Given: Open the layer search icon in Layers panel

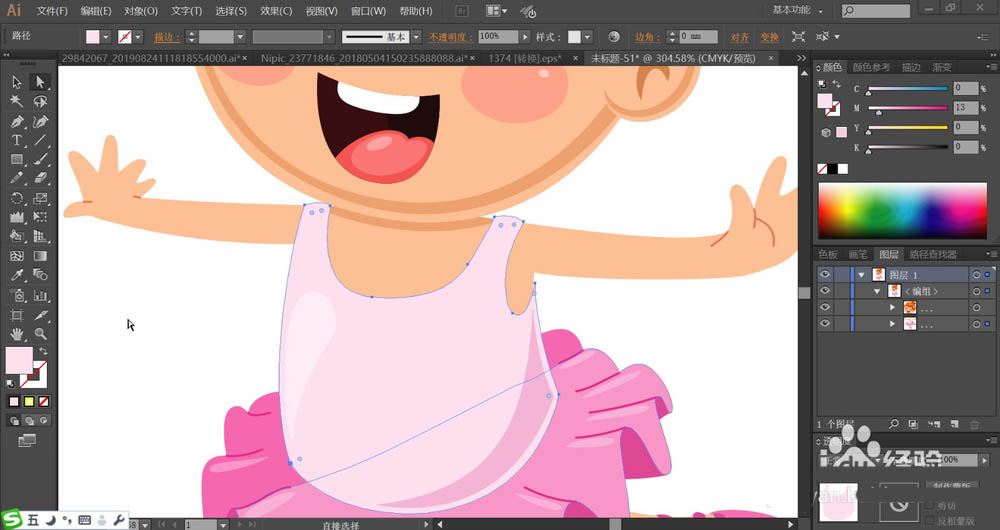Looking at the screenshot, I should [894, 424].
